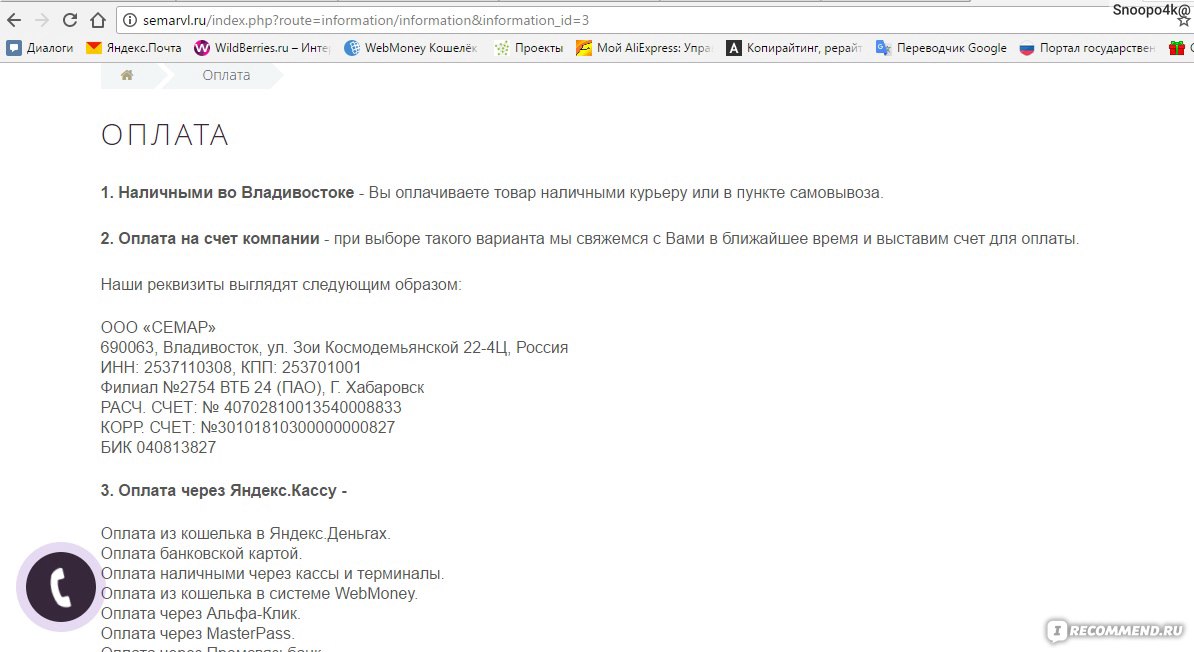Click the ООО «СЕМАР» company name
This screenshot has width=1194, height=652.
point(158,328)
